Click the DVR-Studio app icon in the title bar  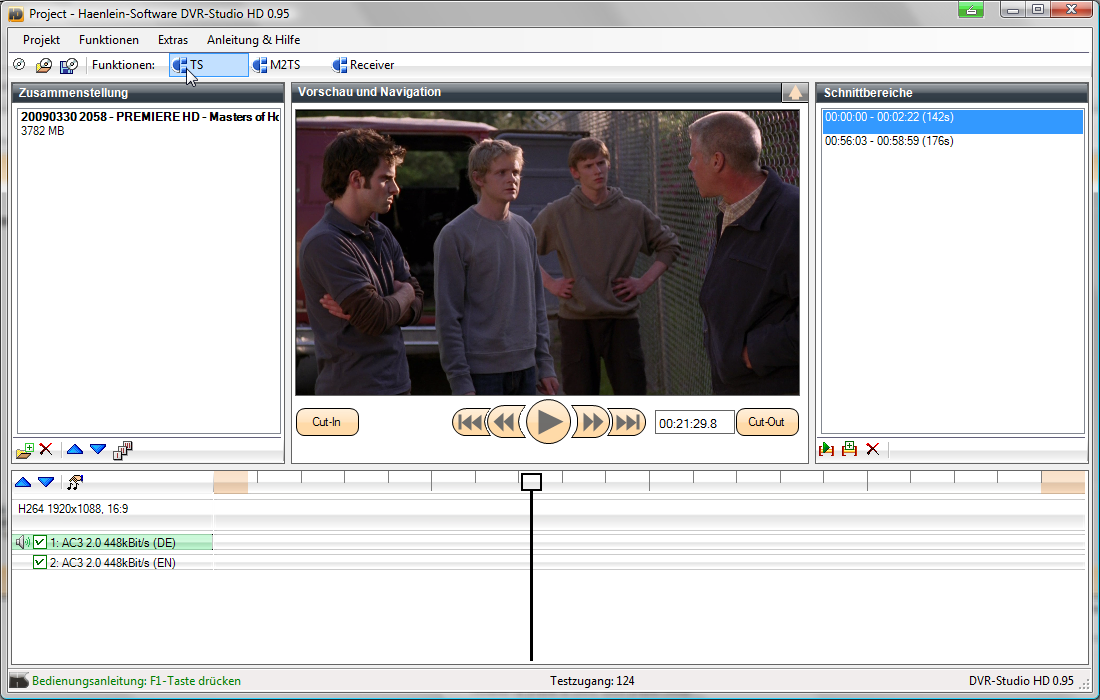pos(15,13)
